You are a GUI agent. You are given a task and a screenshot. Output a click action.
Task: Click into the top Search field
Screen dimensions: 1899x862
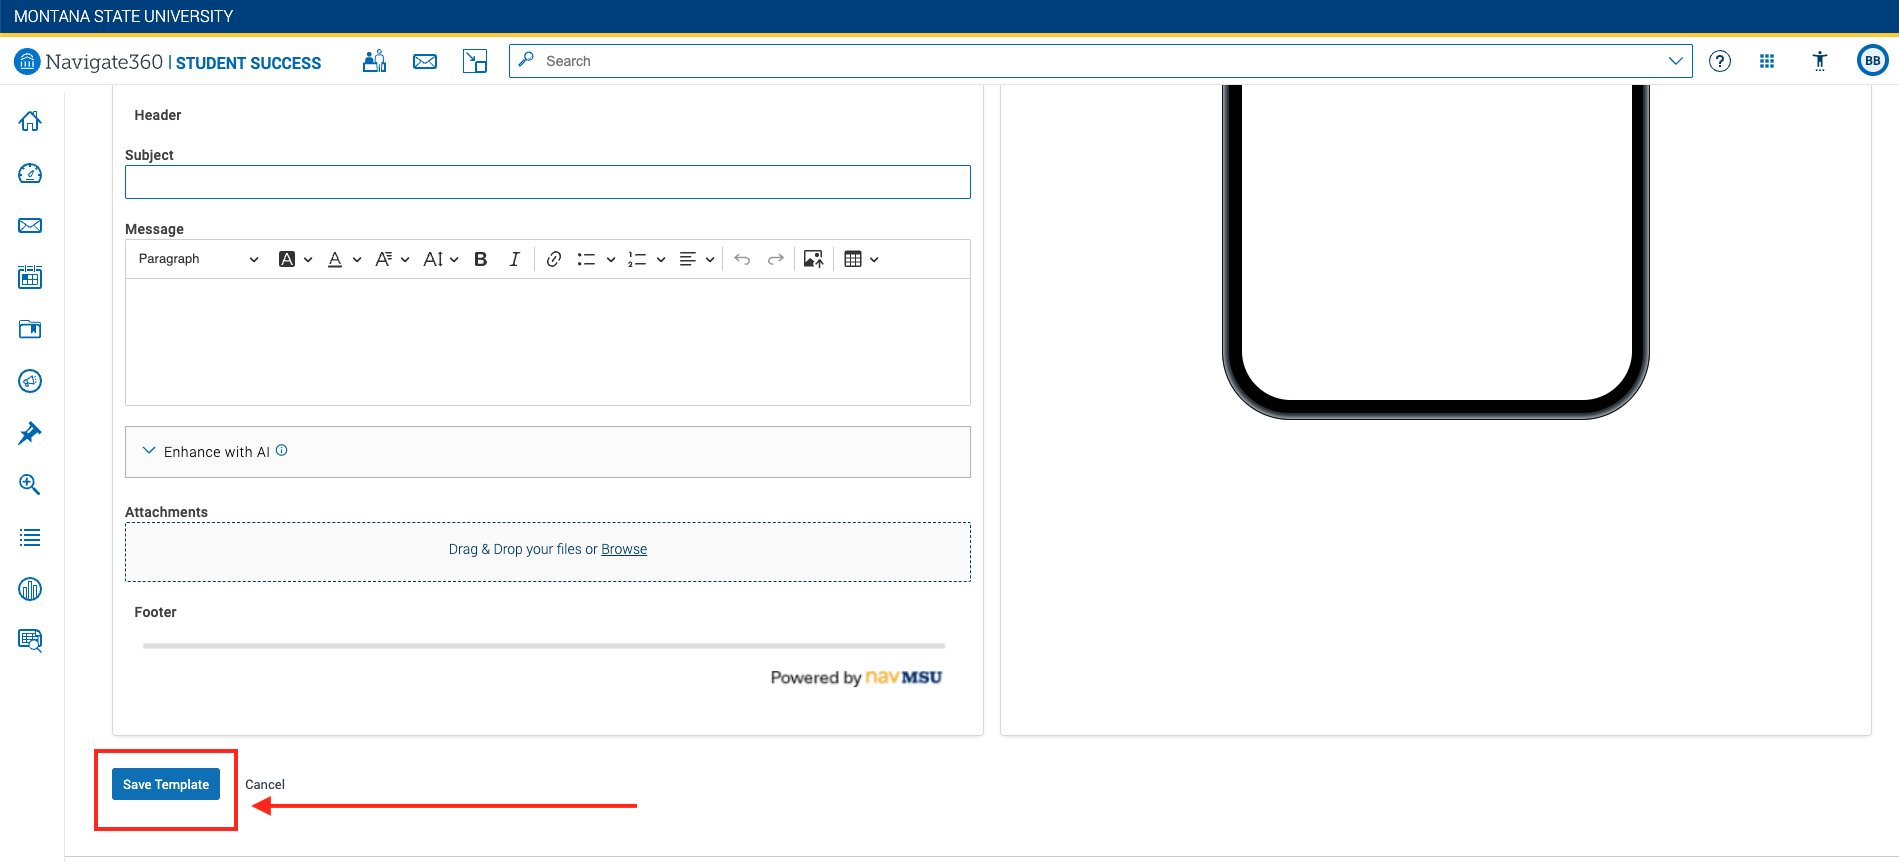point(1100,61)
